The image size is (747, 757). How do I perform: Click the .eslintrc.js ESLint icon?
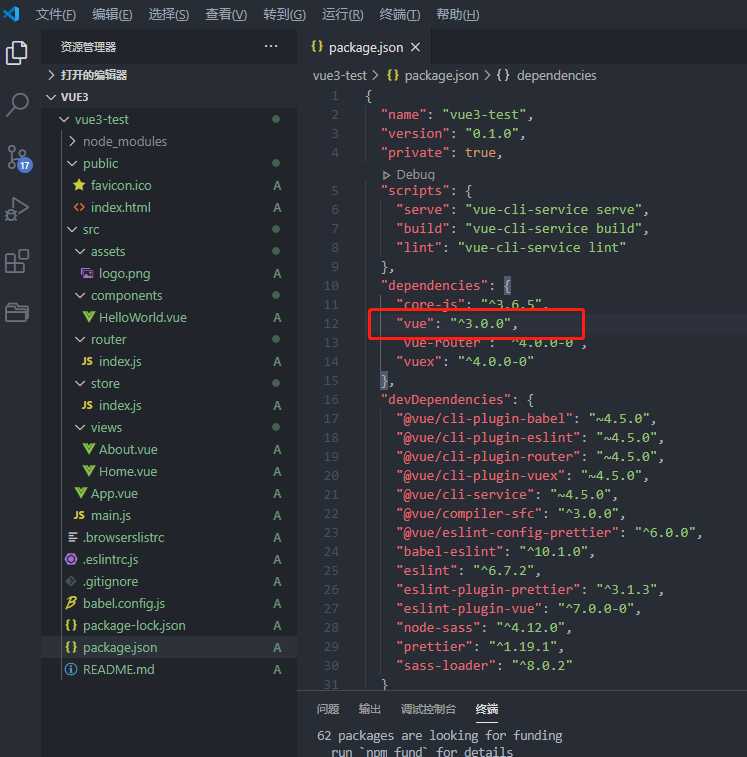coord(71,559)
